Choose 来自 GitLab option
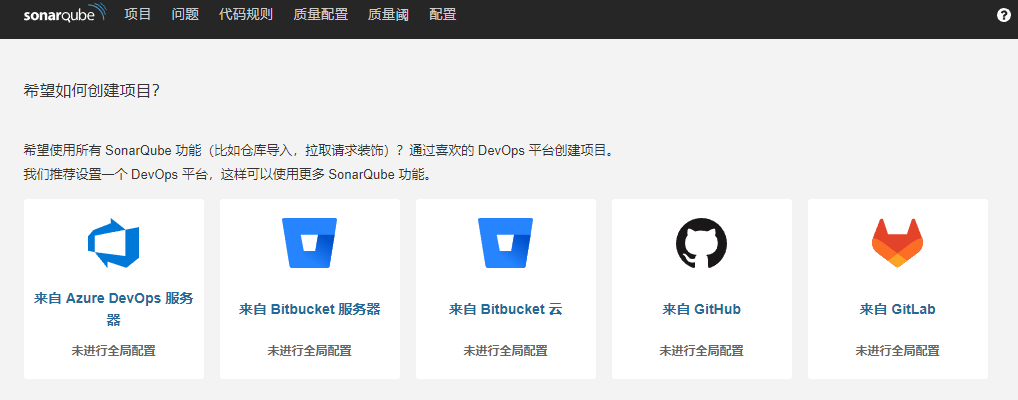The height and width of the screenshot is (400, 1018). (x=897, y=309)
